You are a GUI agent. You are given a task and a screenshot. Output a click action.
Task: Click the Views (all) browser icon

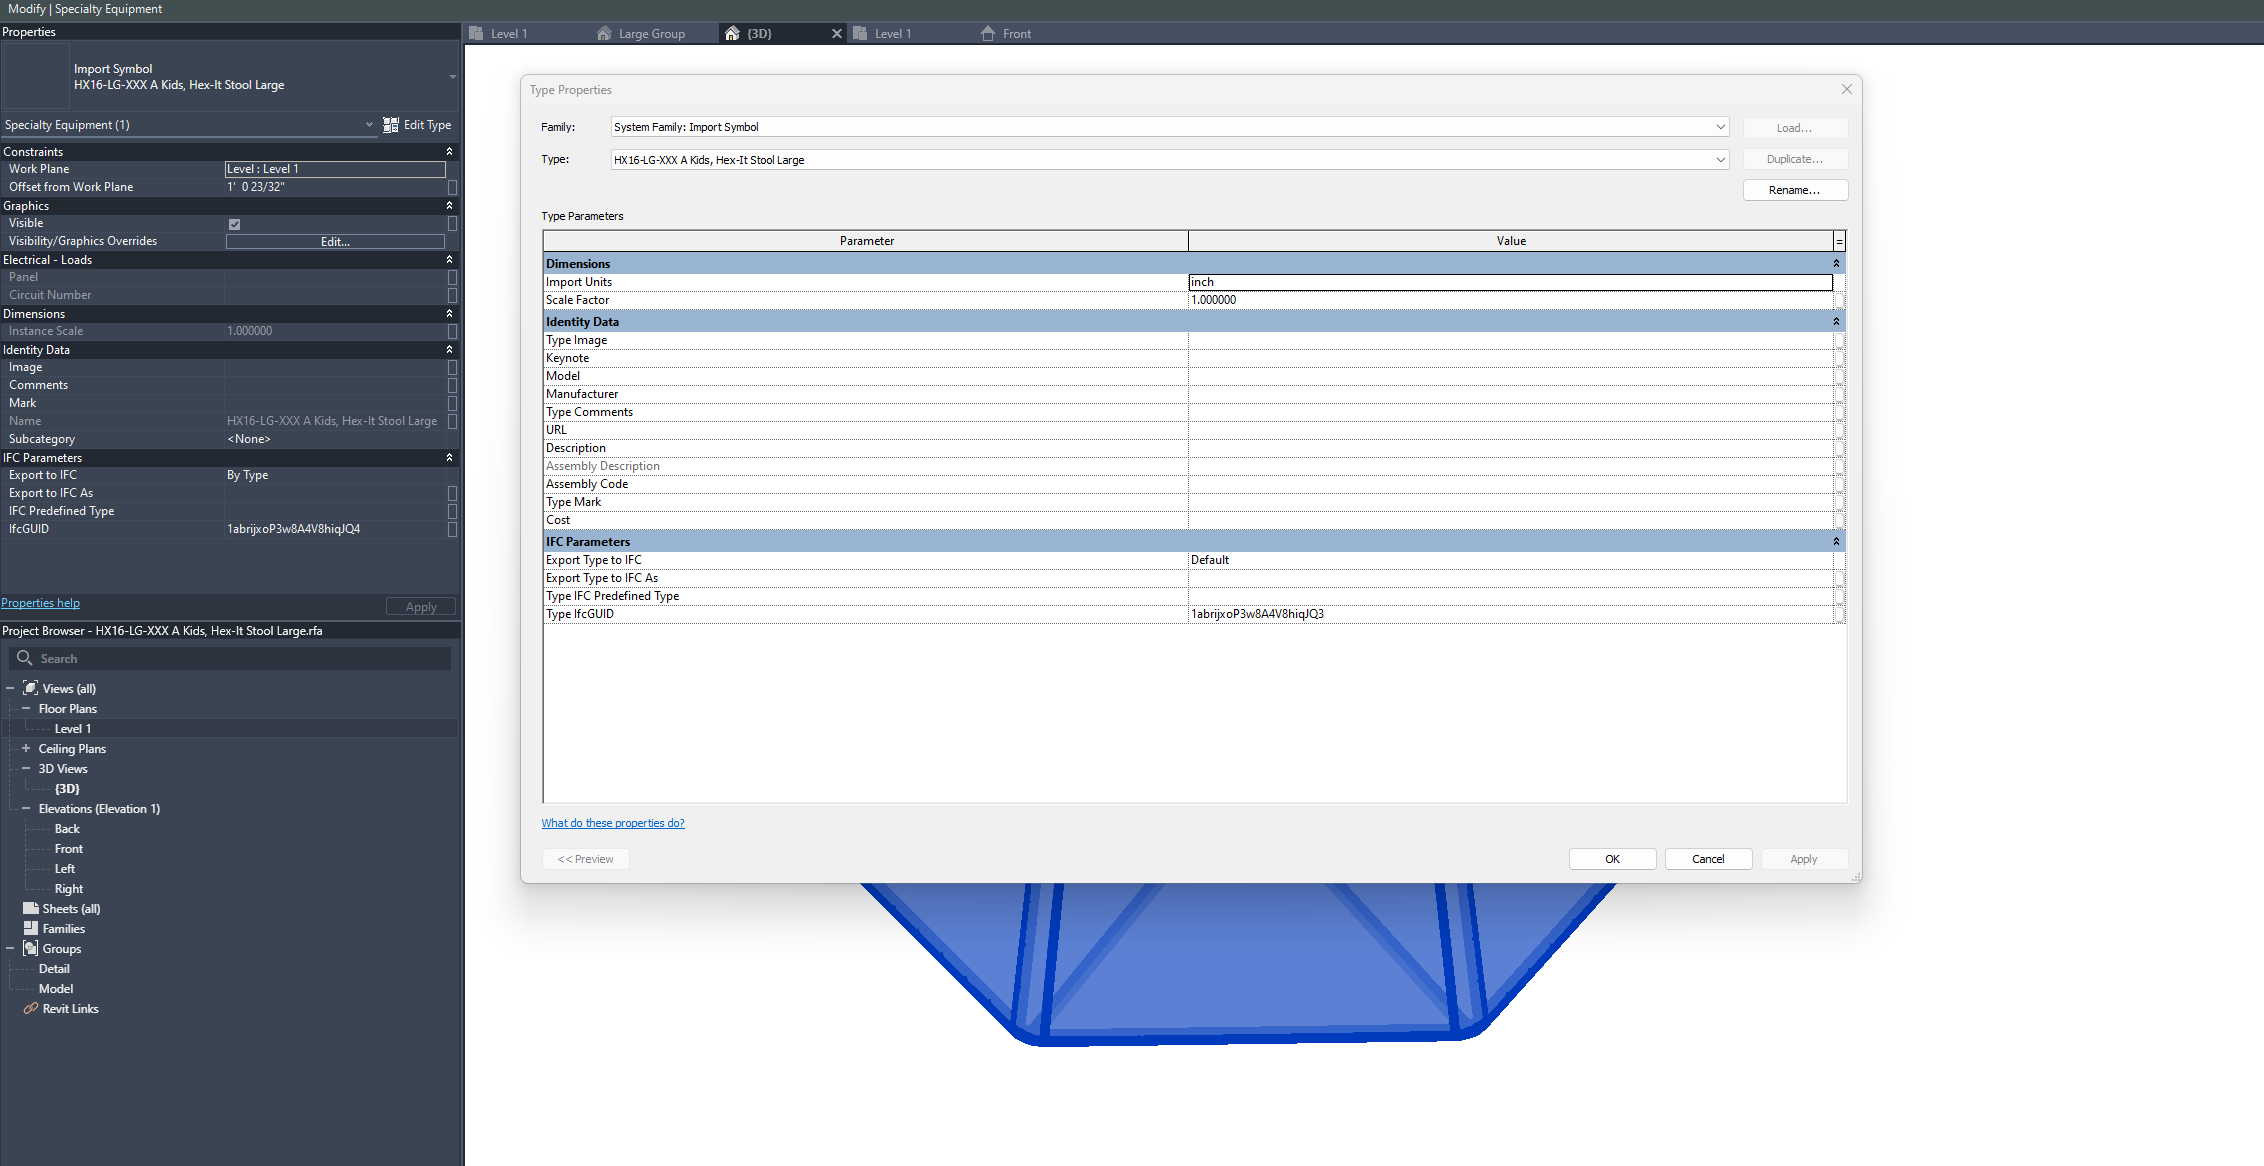coord(30,688)
